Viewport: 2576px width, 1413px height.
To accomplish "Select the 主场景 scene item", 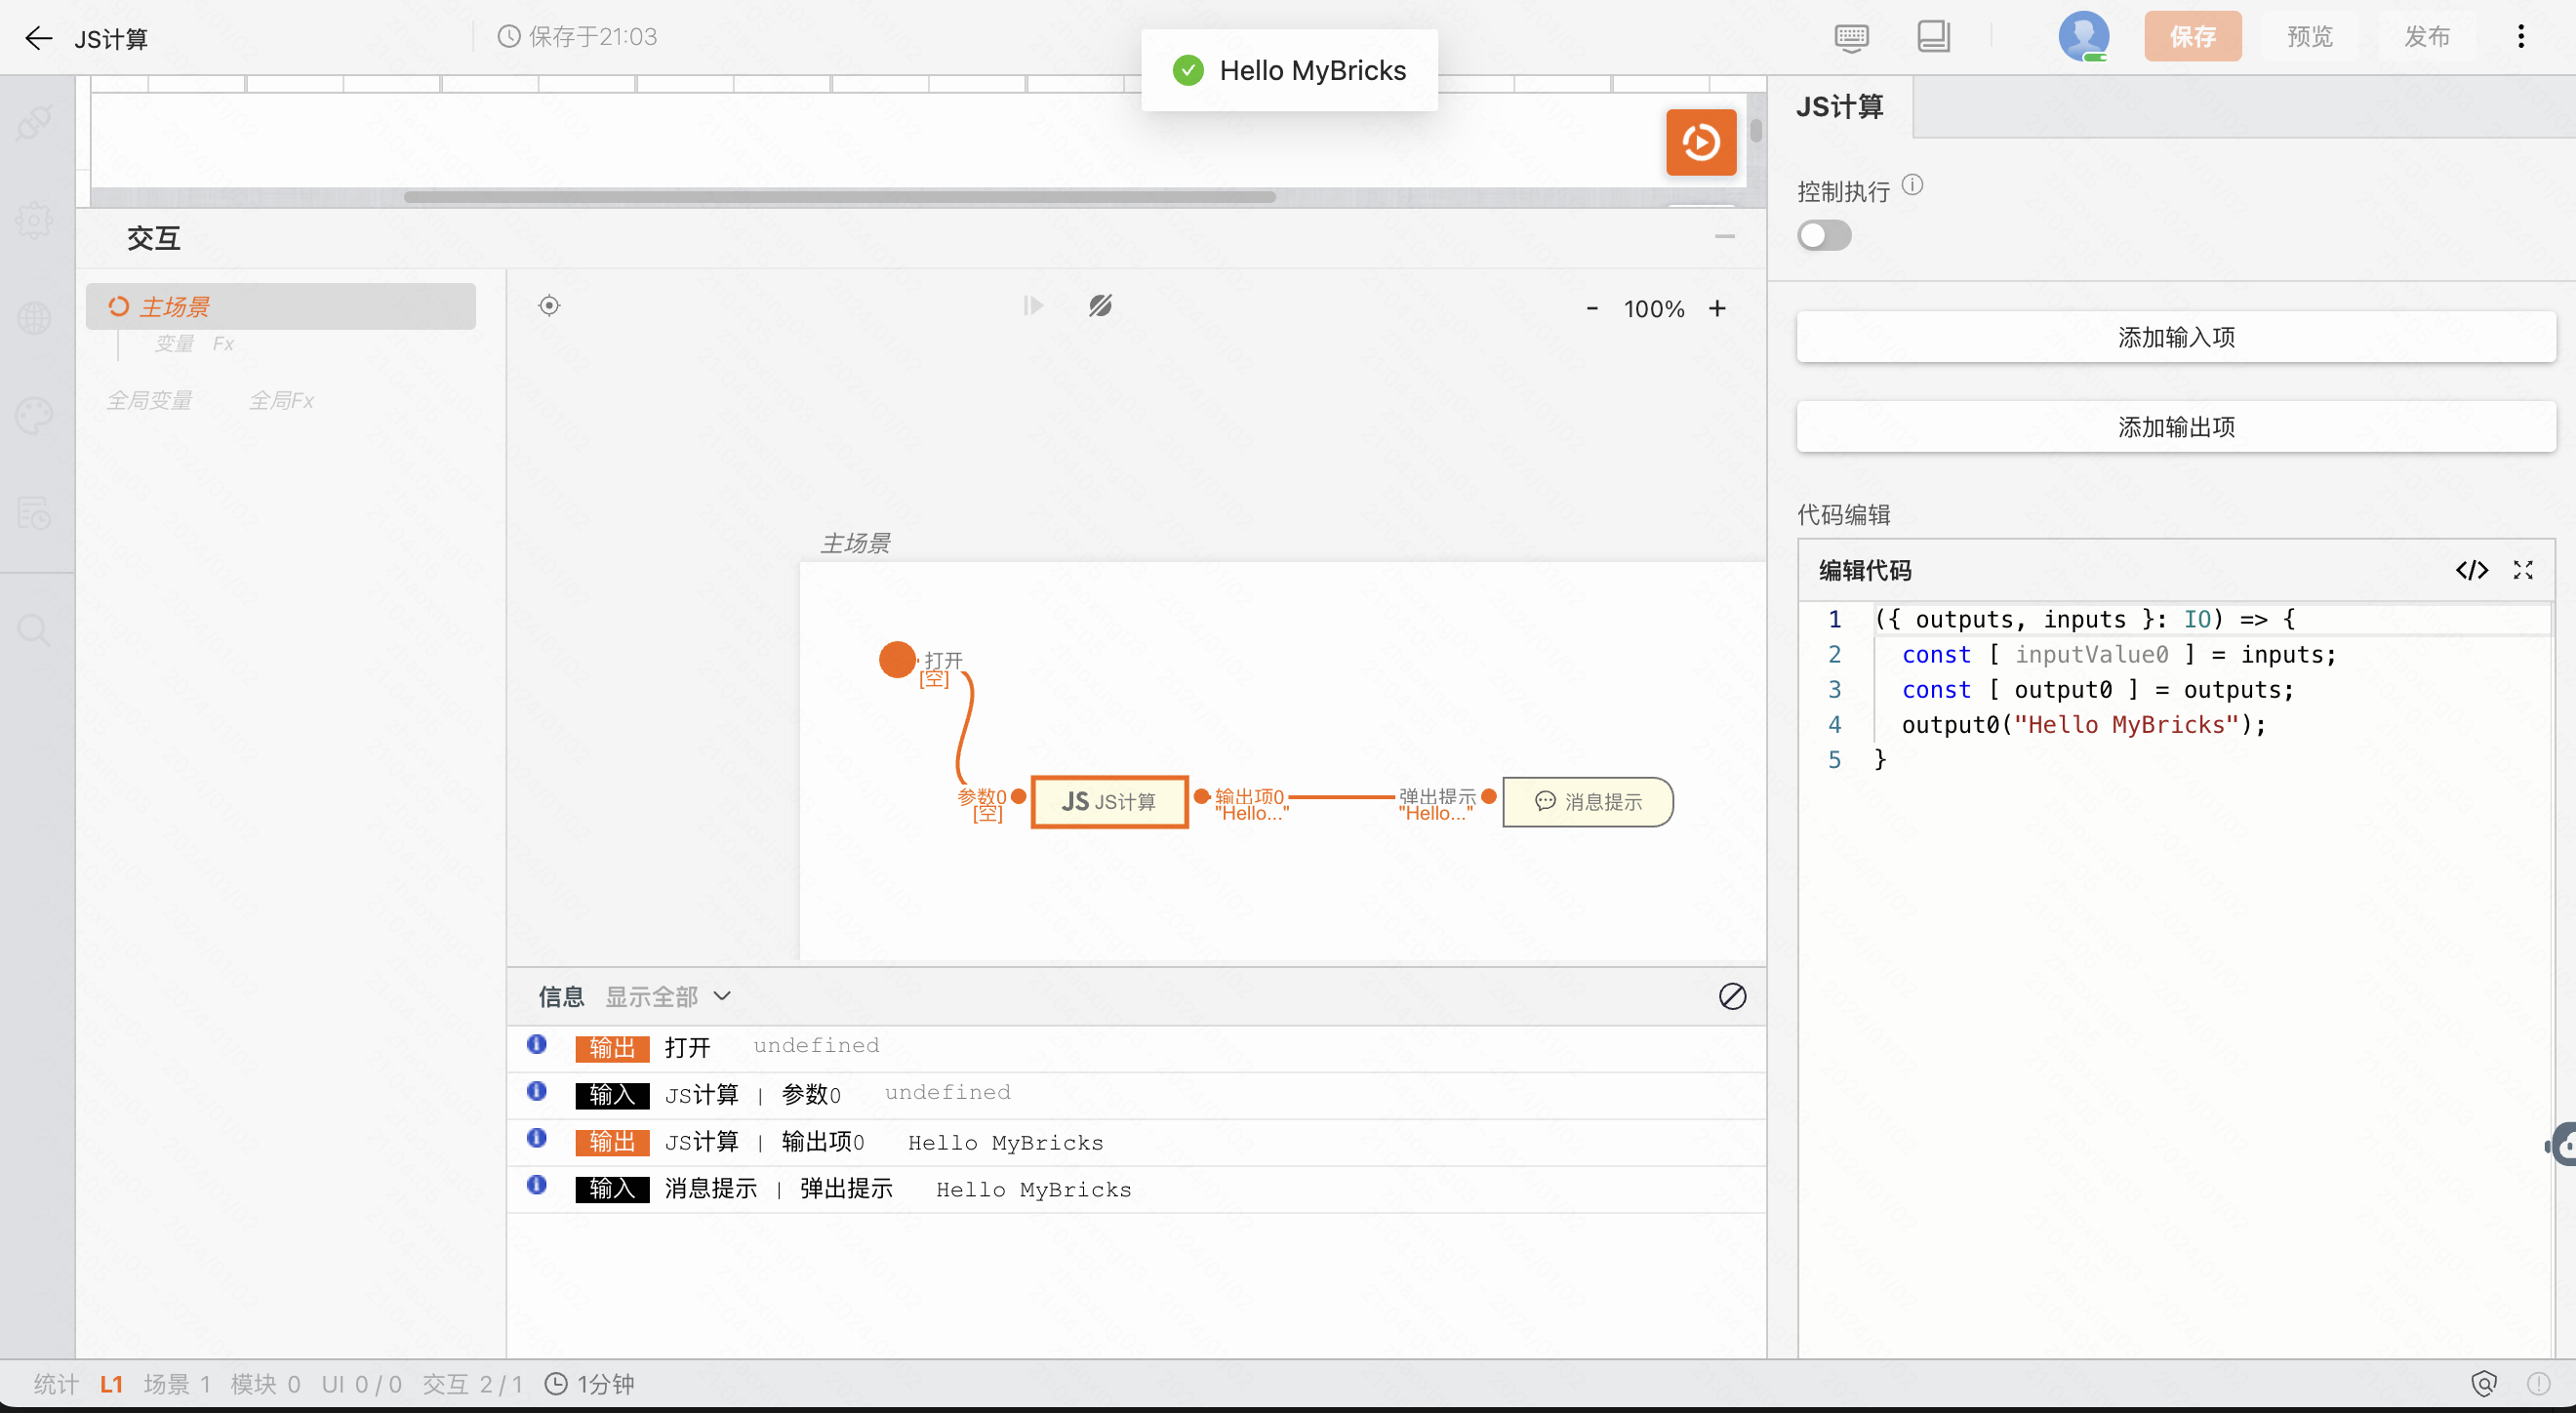I will 280,306.
